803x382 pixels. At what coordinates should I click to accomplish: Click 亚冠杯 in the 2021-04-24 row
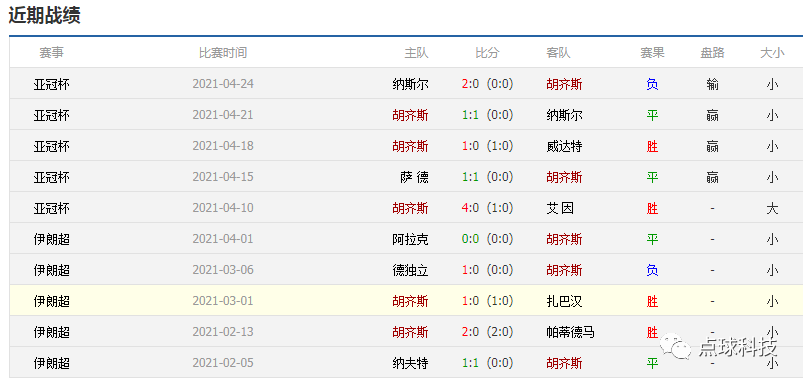pos(52,84)
